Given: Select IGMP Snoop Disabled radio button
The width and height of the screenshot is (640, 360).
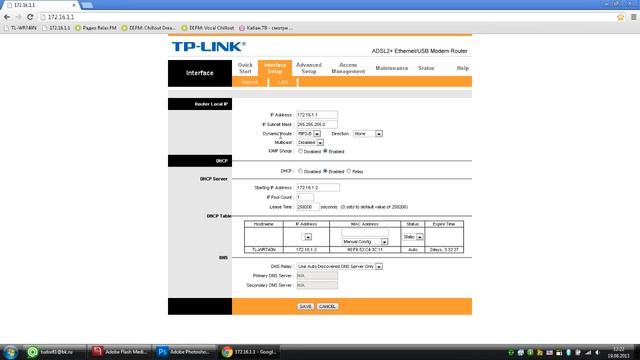Looking at the screenshot, I should (x=300, y=151).
